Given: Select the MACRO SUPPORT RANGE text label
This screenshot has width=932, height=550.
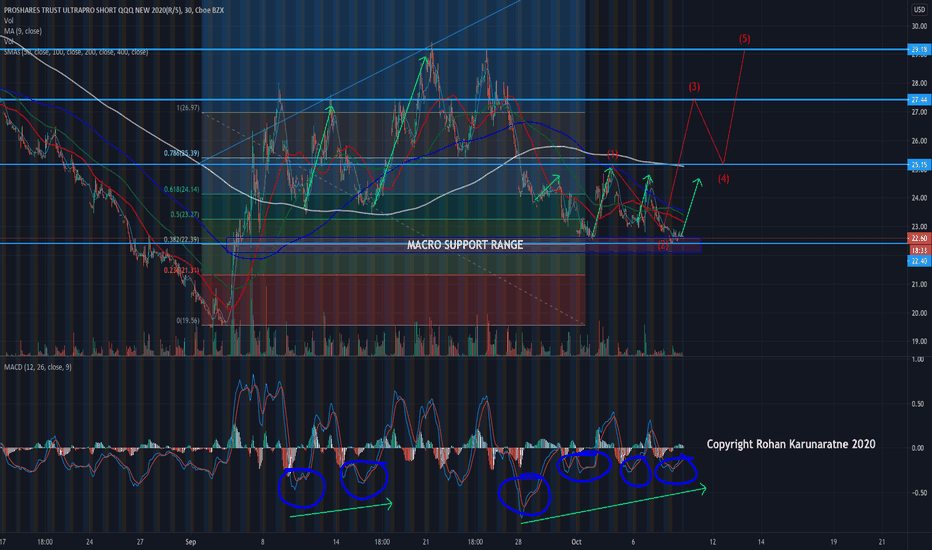Looking at the screenshot, I should [465, 245].
